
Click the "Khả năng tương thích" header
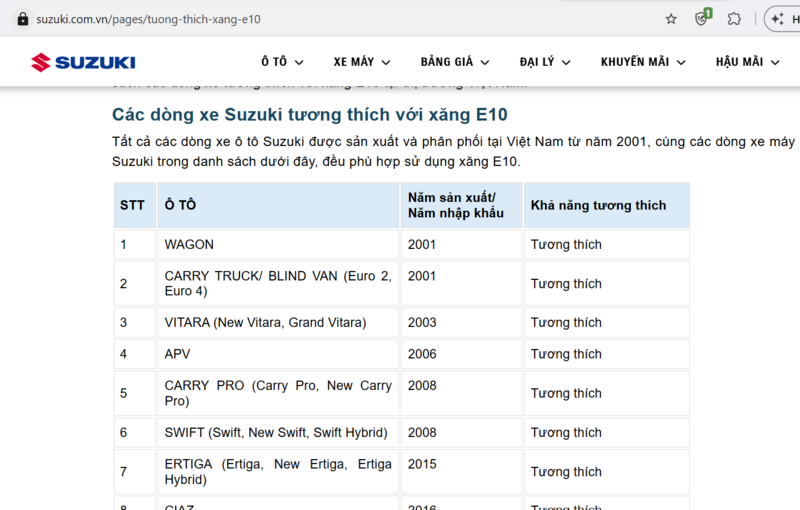click(607, 205)
